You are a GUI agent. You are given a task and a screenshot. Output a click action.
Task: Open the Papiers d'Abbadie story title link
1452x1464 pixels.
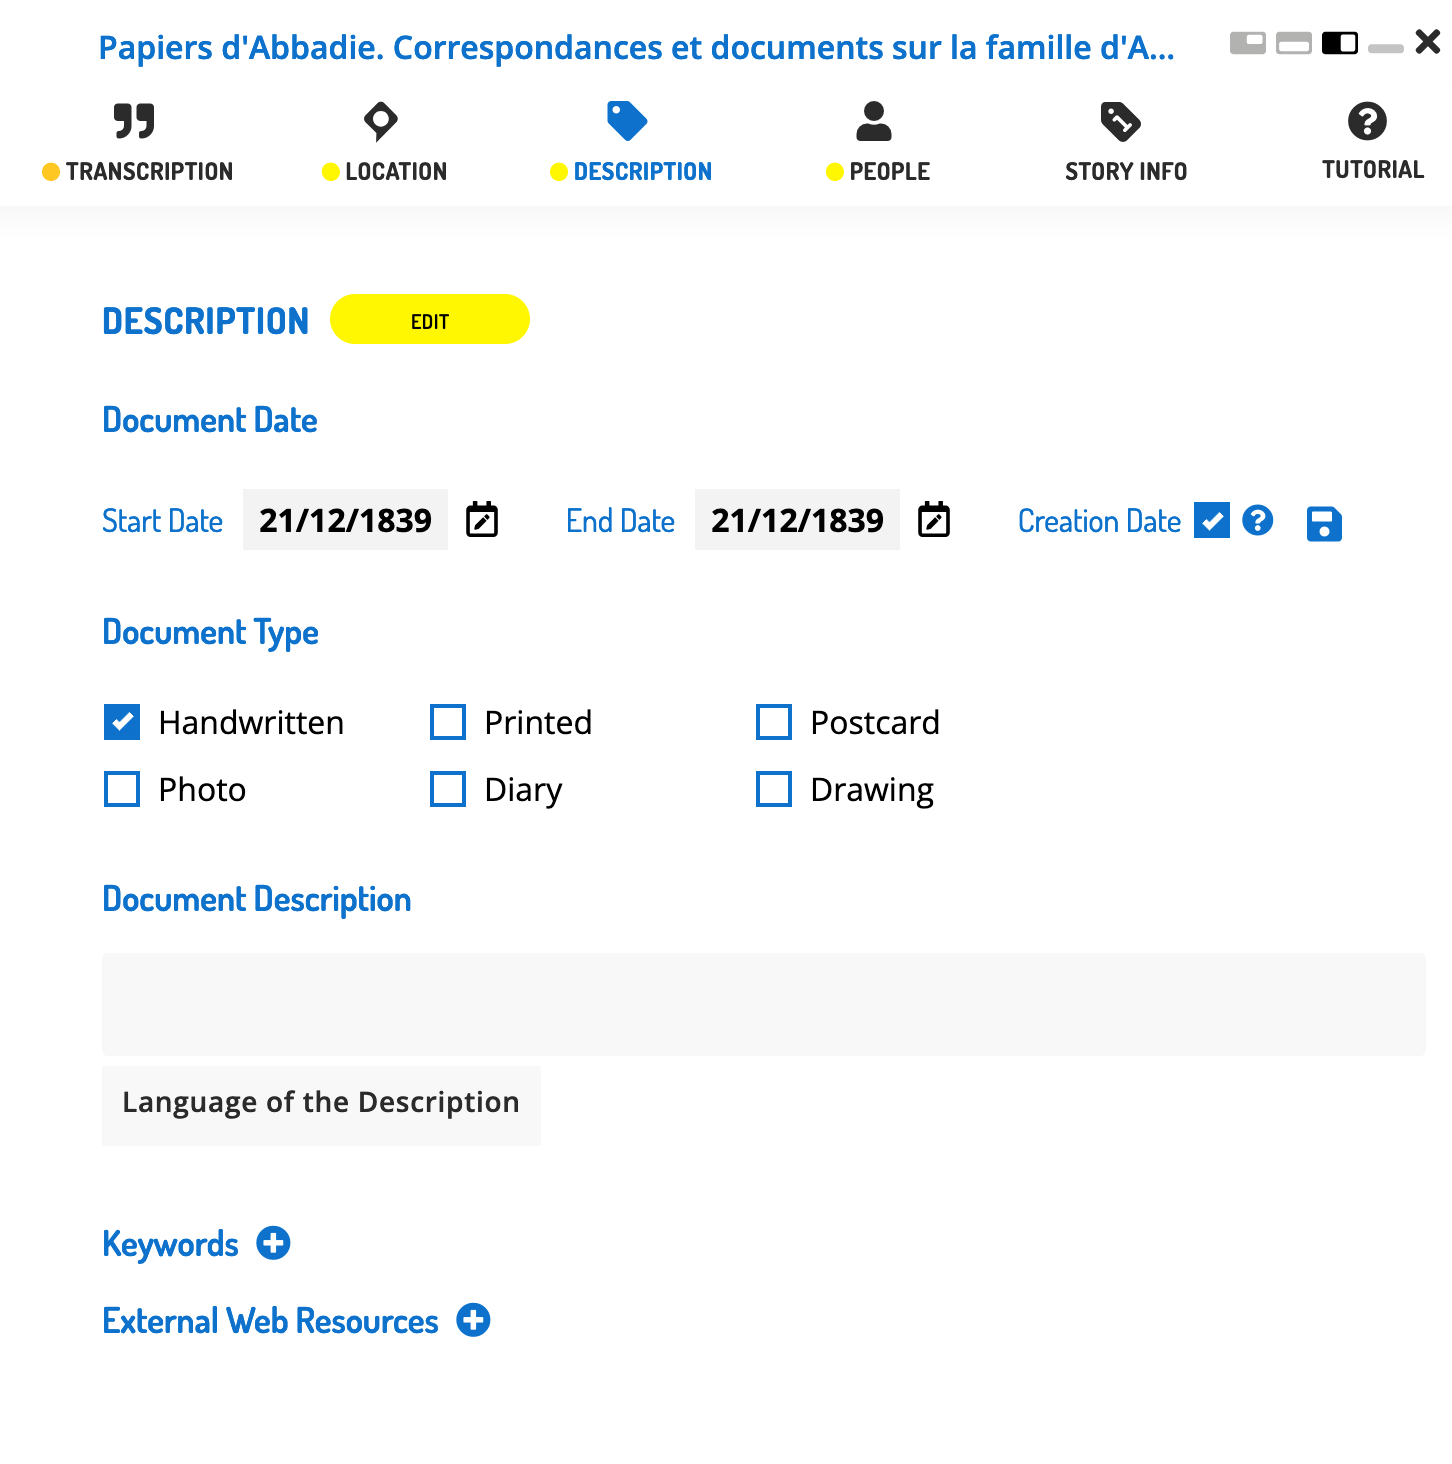(x=636, y=47)
